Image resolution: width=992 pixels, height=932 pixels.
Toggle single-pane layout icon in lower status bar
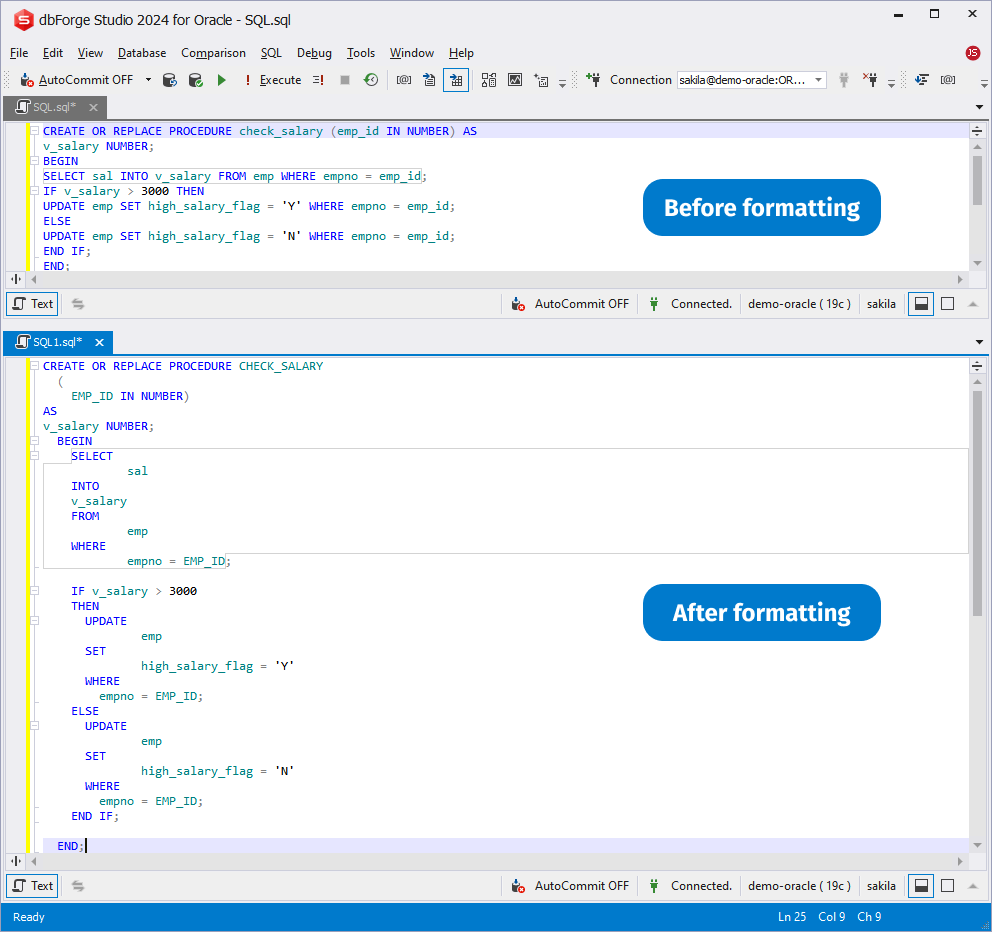(x=947, y=886)
